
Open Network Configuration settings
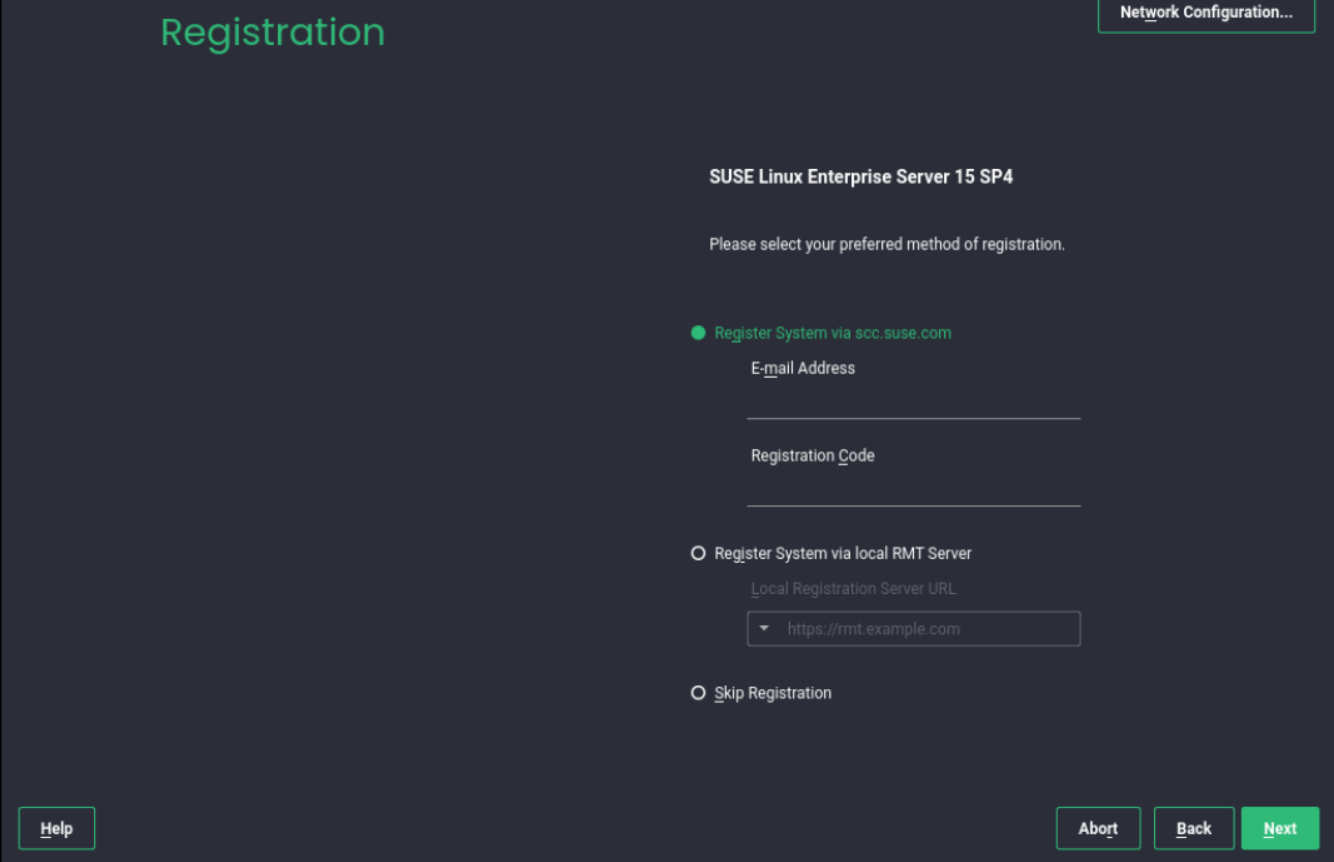[x=1206, y=14]
